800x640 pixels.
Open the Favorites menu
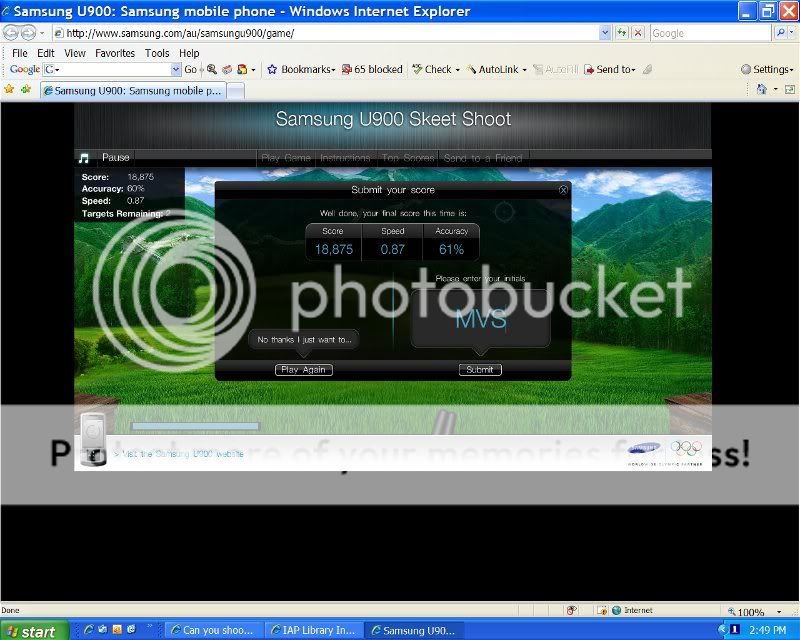pos(115,53)
